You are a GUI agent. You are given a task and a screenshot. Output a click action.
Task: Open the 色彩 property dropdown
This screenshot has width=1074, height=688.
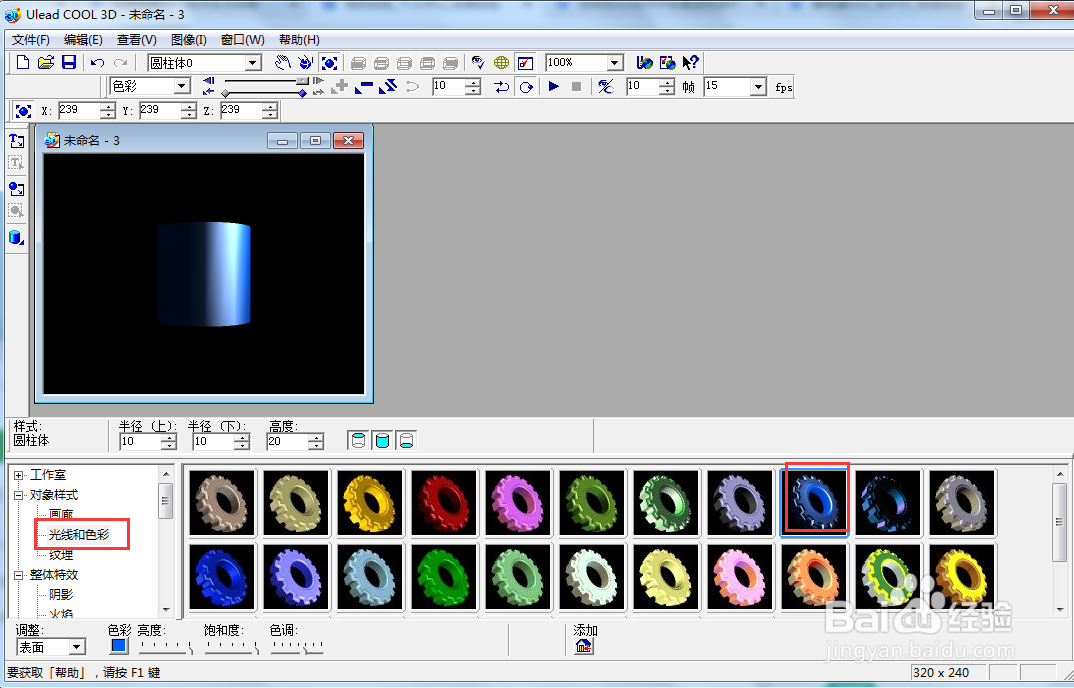pyautogui.click(x=182, y=86)
